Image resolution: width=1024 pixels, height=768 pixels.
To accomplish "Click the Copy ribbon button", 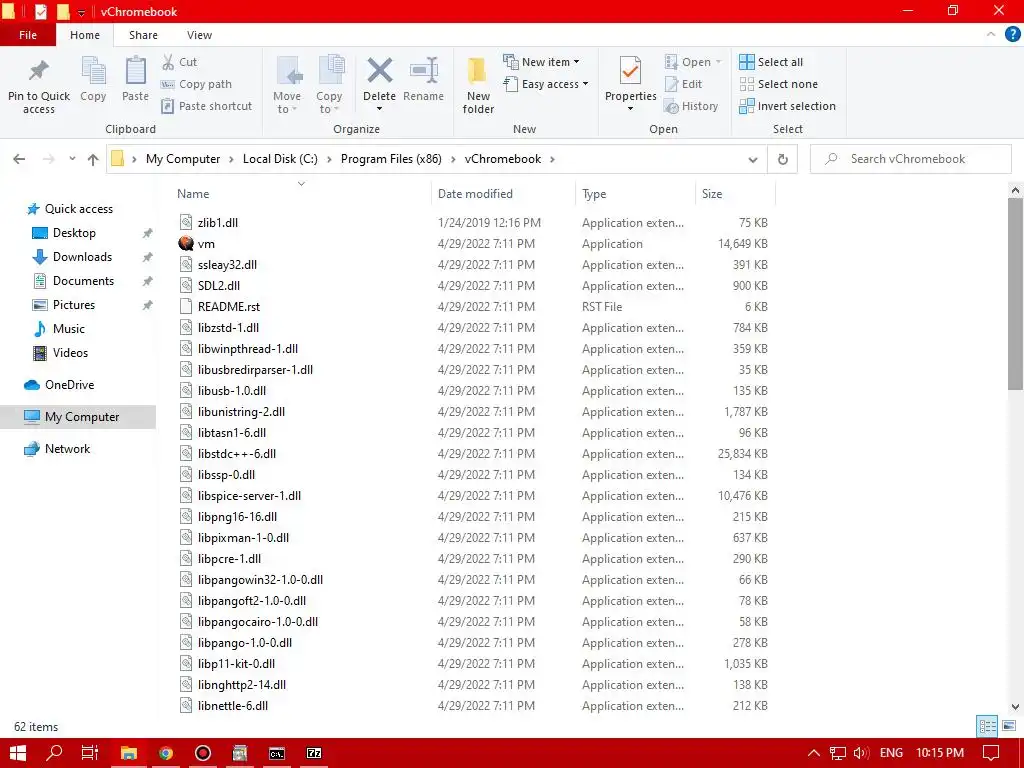I will pyautogui.click(x=93, y=80).
